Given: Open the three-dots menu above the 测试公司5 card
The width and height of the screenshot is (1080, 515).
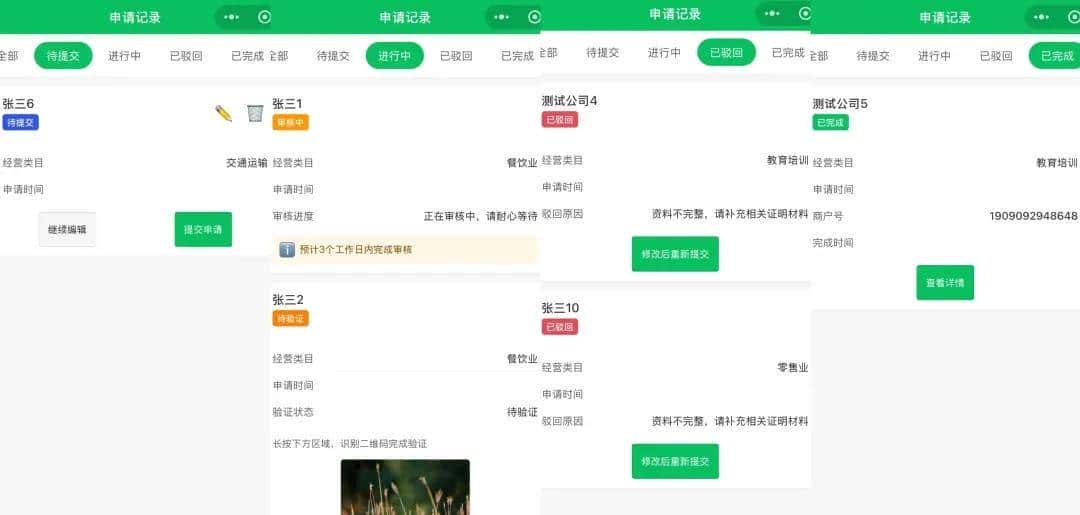Looking at the screenshot, I should tap(1042, 17).
